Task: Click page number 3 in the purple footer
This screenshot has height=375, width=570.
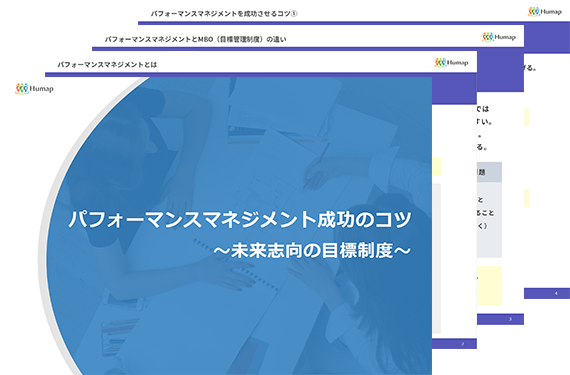Action: [x=510, y=319]
